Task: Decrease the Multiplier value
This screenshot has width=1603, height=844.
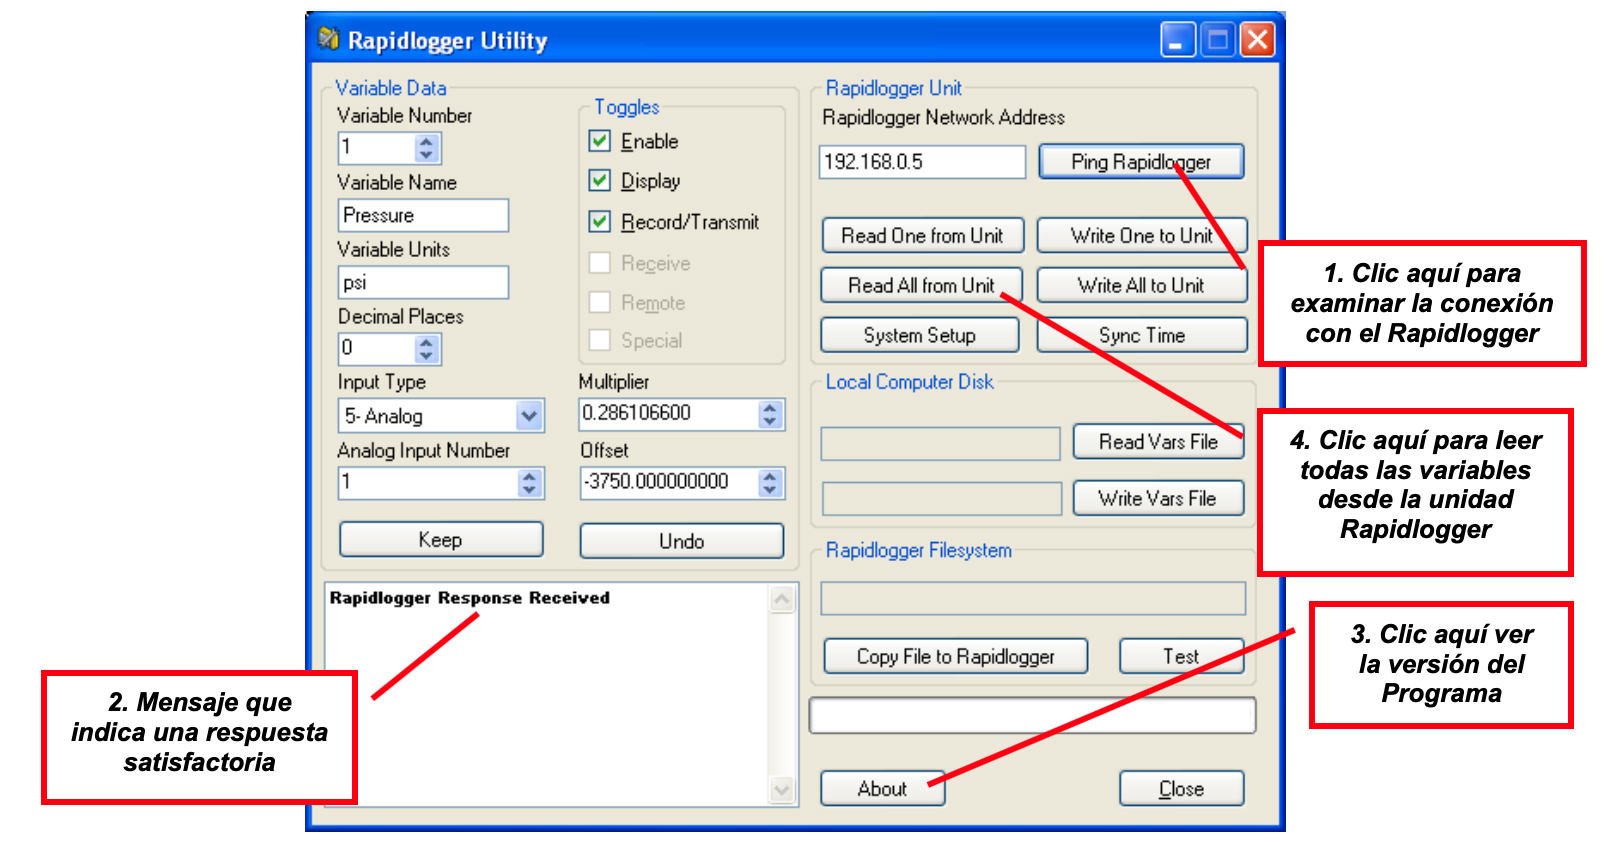Action: click(770, 421)
